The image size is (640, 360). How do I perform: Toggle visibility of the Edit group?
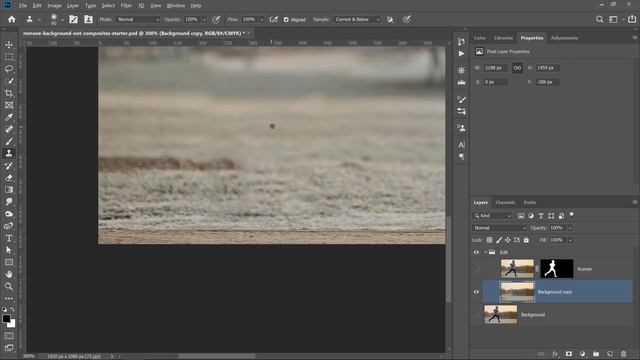point(476,252)
